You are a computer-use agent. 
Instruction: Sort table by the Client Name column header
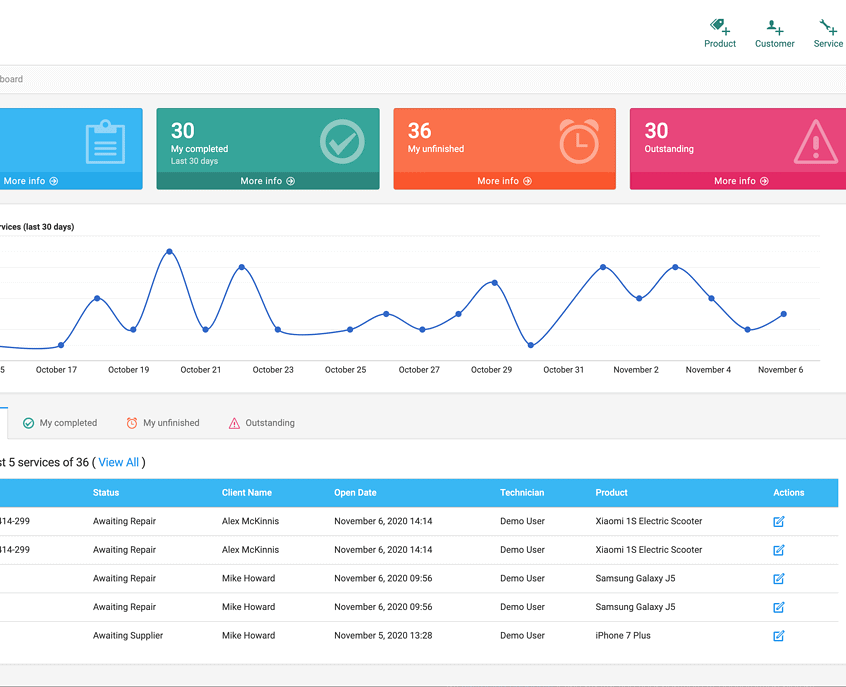[246, 492]
